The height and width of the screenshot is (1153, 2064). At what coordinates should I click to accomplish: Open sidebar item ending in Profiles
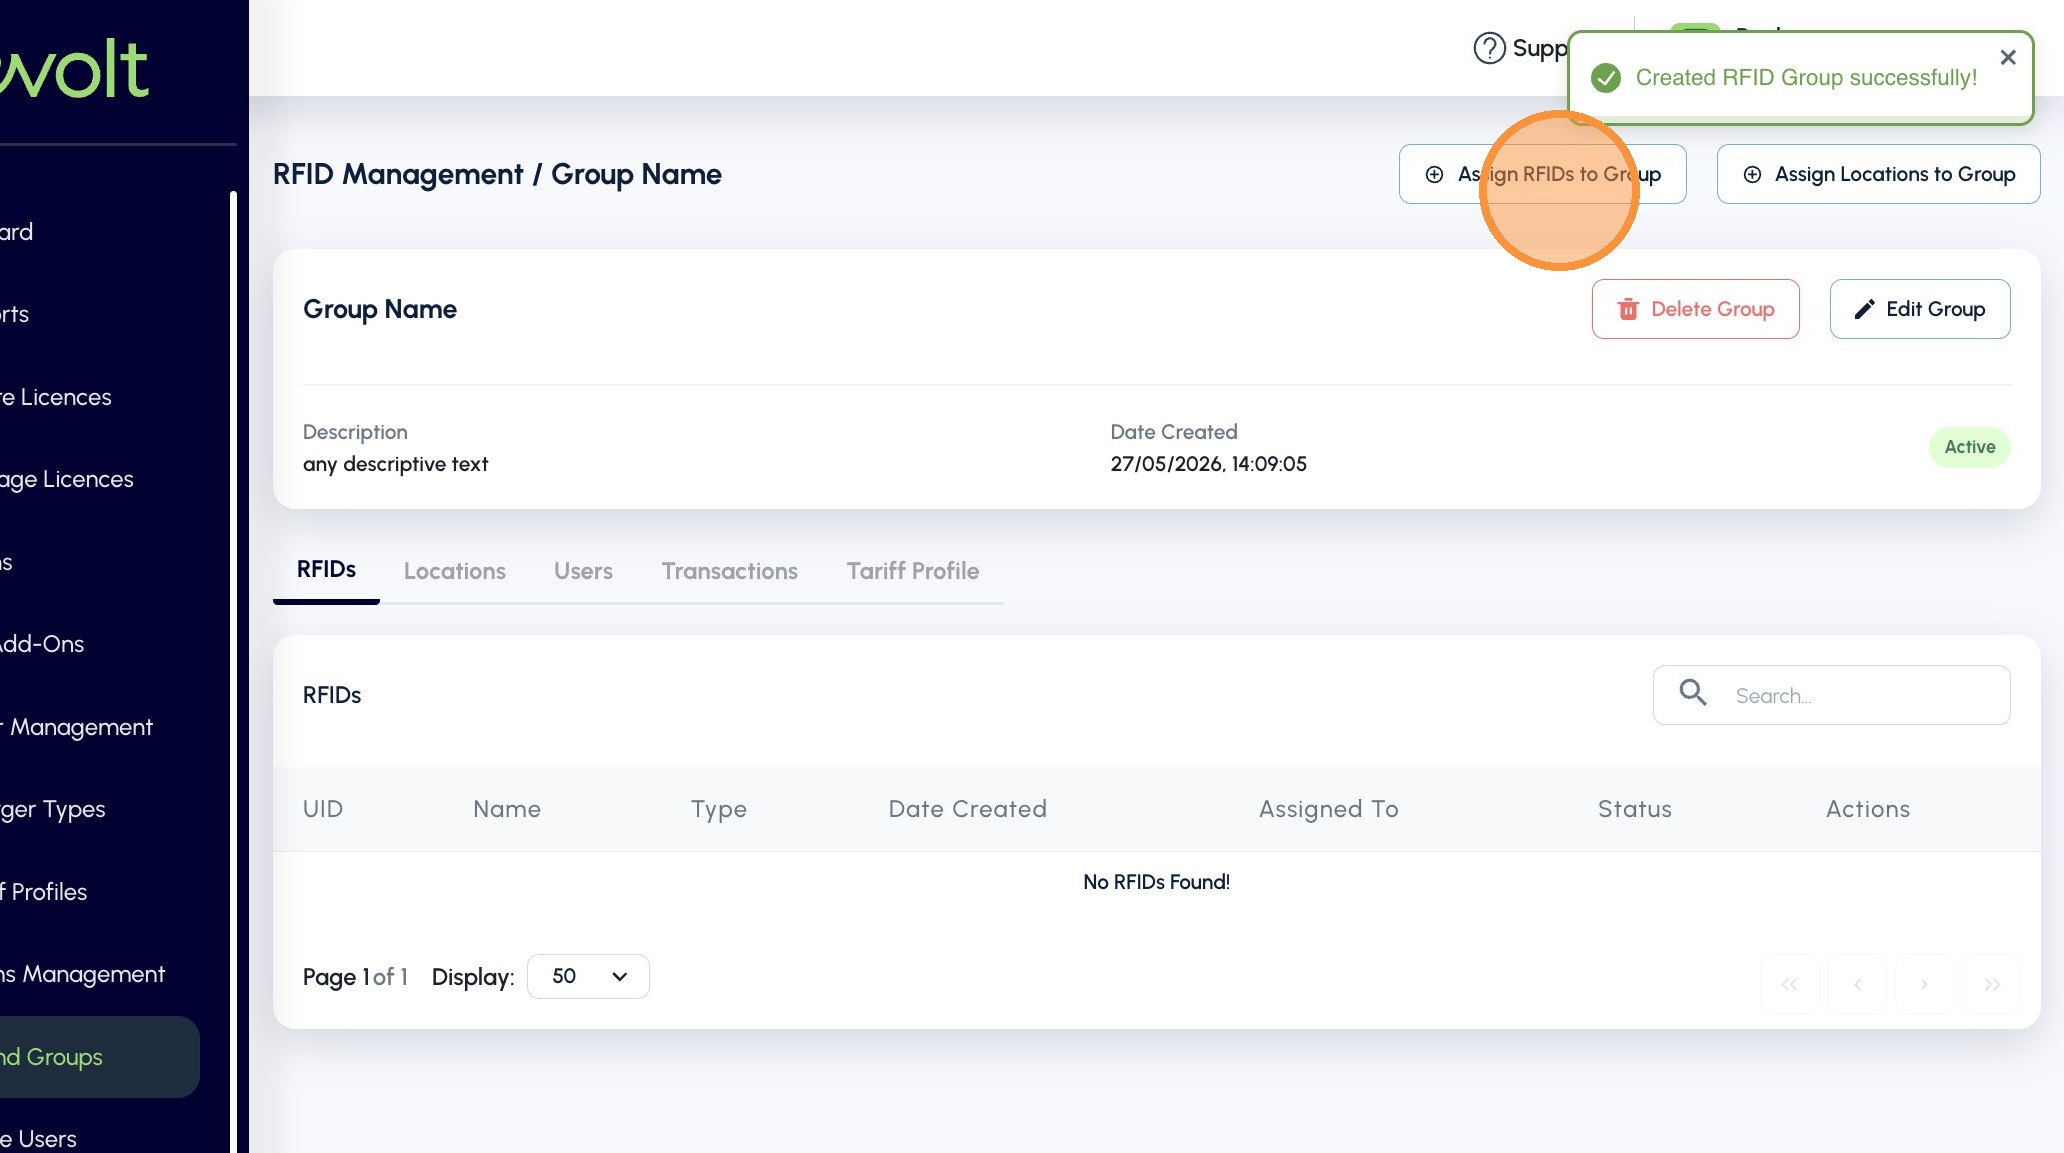click(43, 892)
